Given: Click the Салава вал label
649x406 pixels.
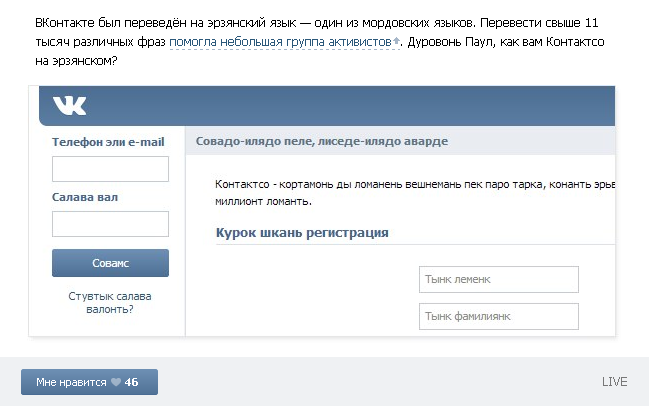Looking at the screenshot, I should coord(85,197).
